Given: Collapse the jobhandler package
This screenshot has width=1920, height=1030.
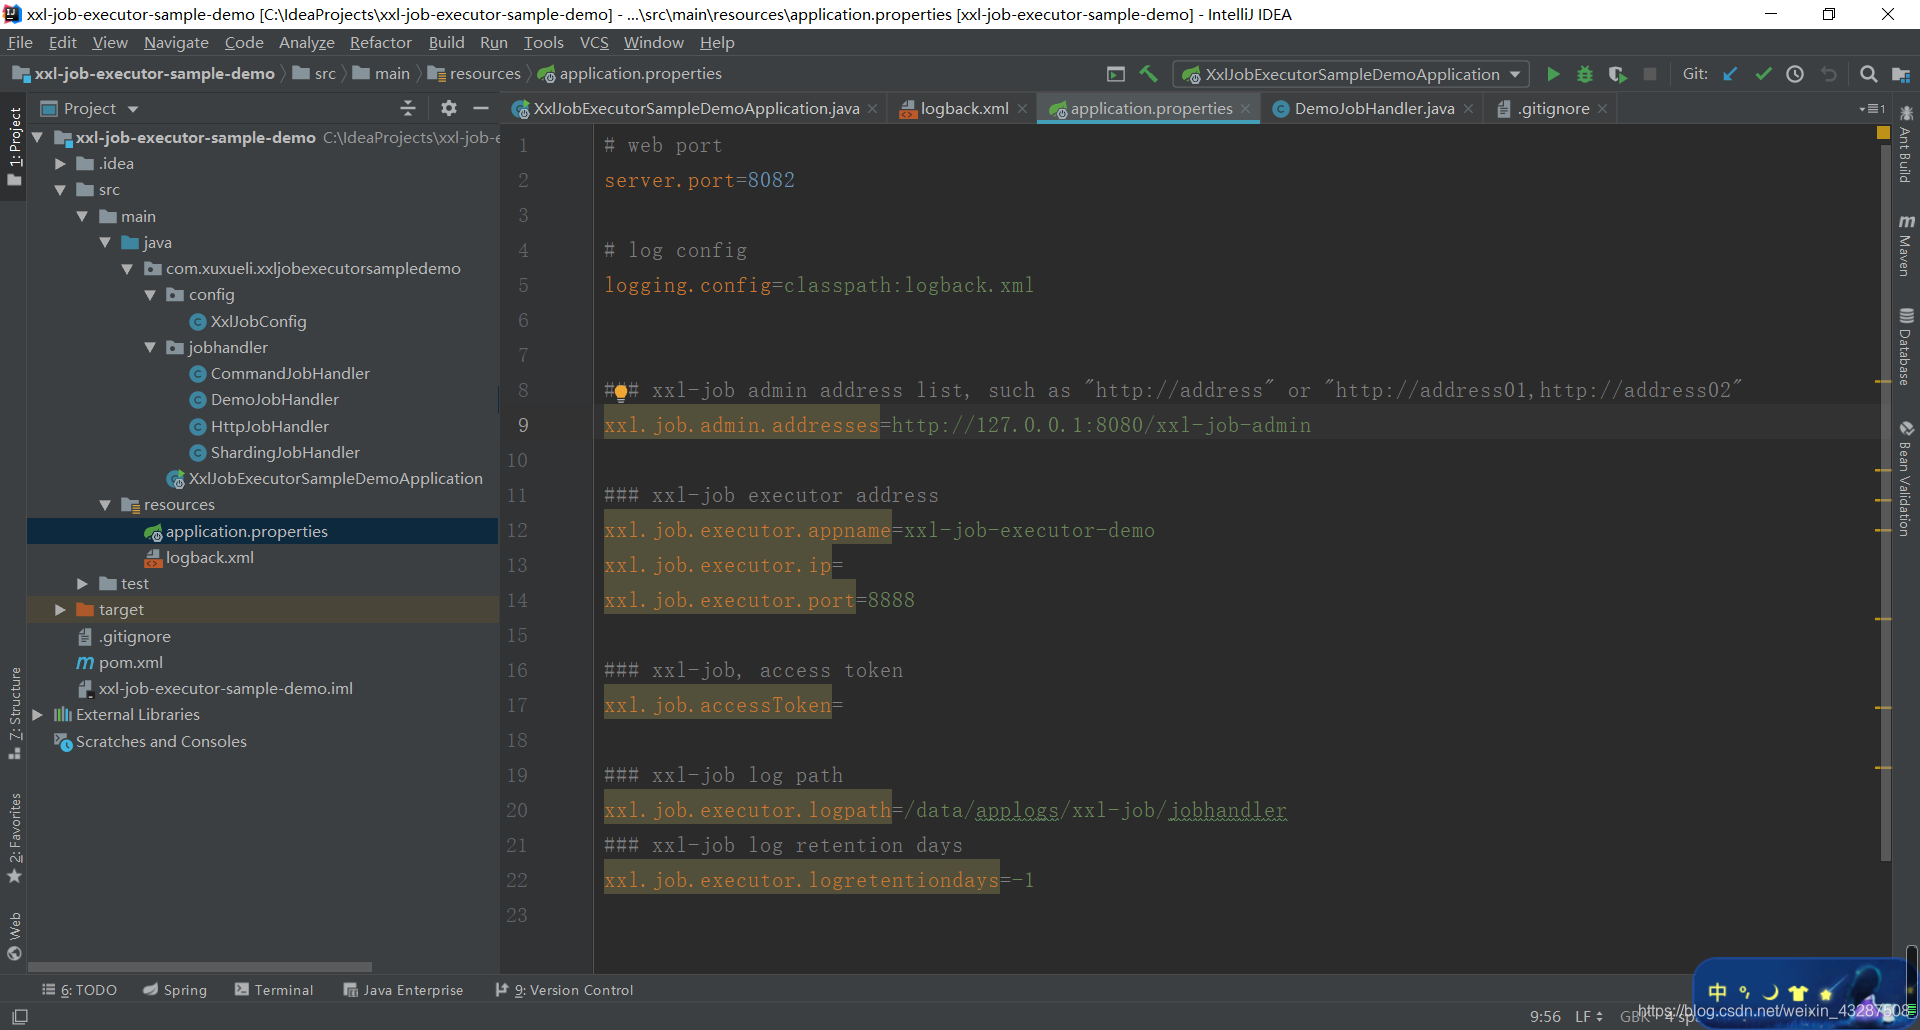Looking at the screenshot, I should coord(150,348).
